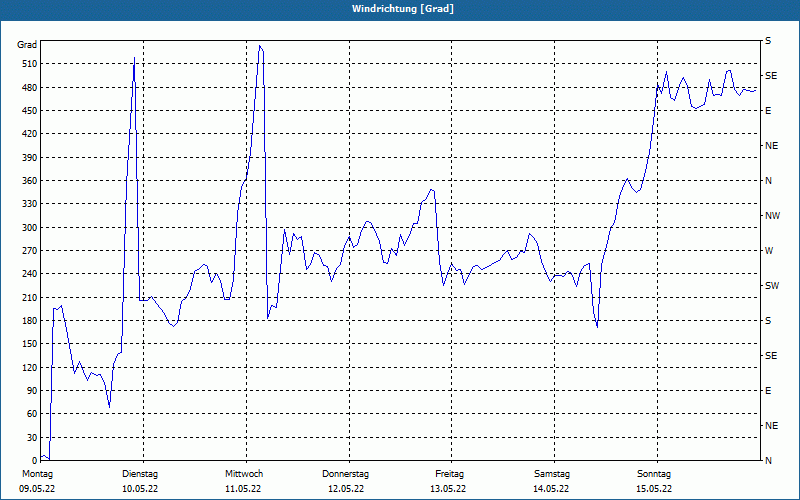Select the 450 value on the degree axis
800x500 pixels.
[x=30, y=111]
